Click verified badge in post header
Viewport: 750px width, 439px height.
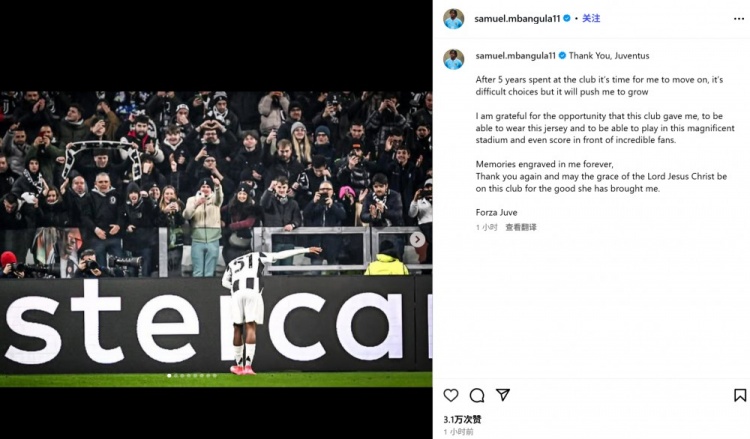567,18
